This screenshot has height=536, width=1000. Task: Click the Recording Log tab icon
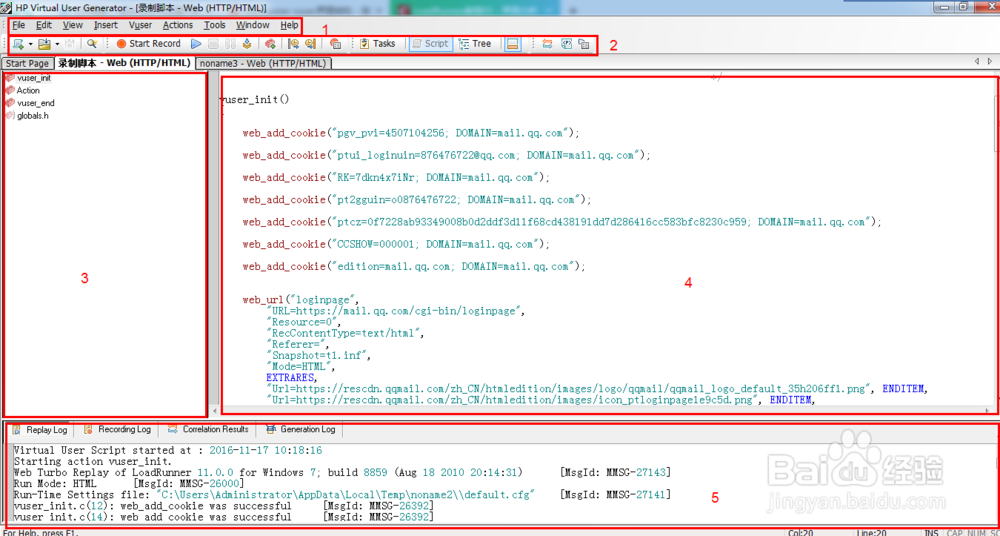[x=88, y=429]
